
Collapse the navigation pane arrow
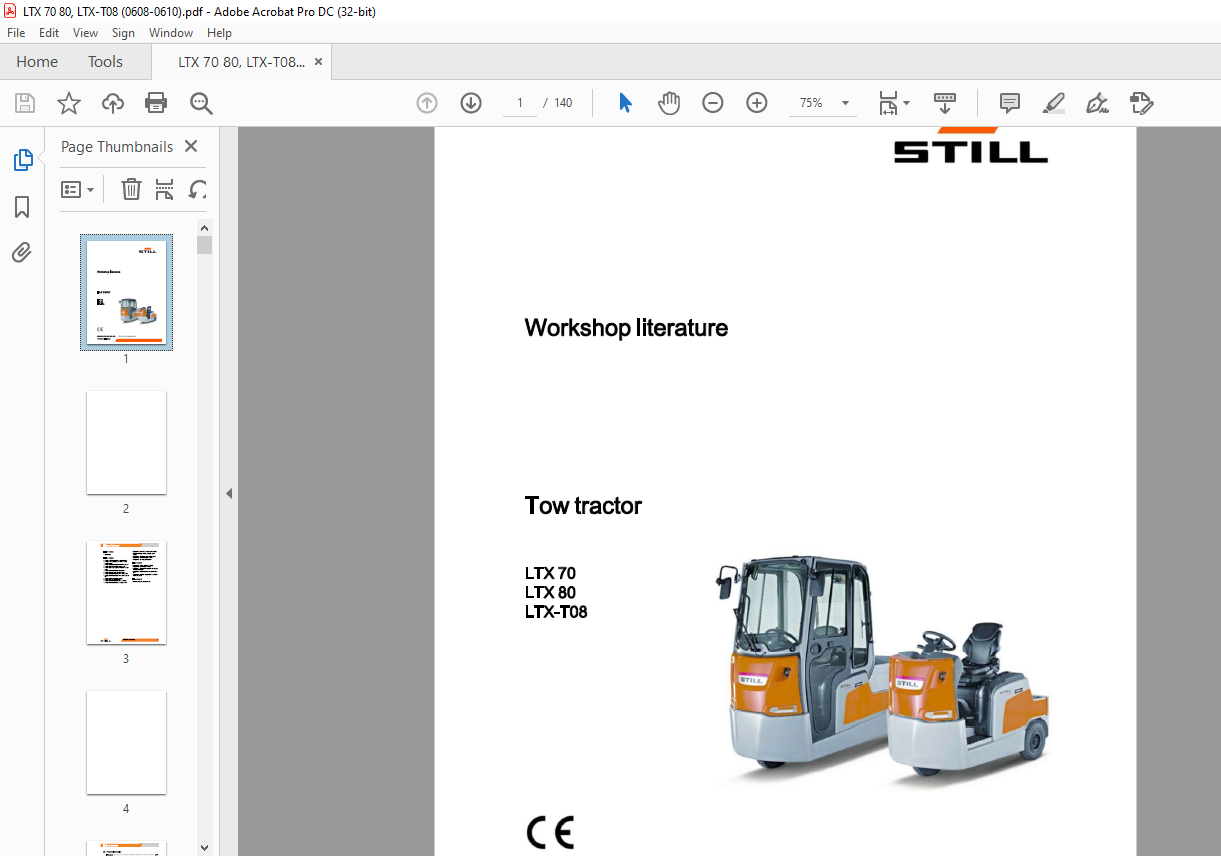[x=229, y=493]
